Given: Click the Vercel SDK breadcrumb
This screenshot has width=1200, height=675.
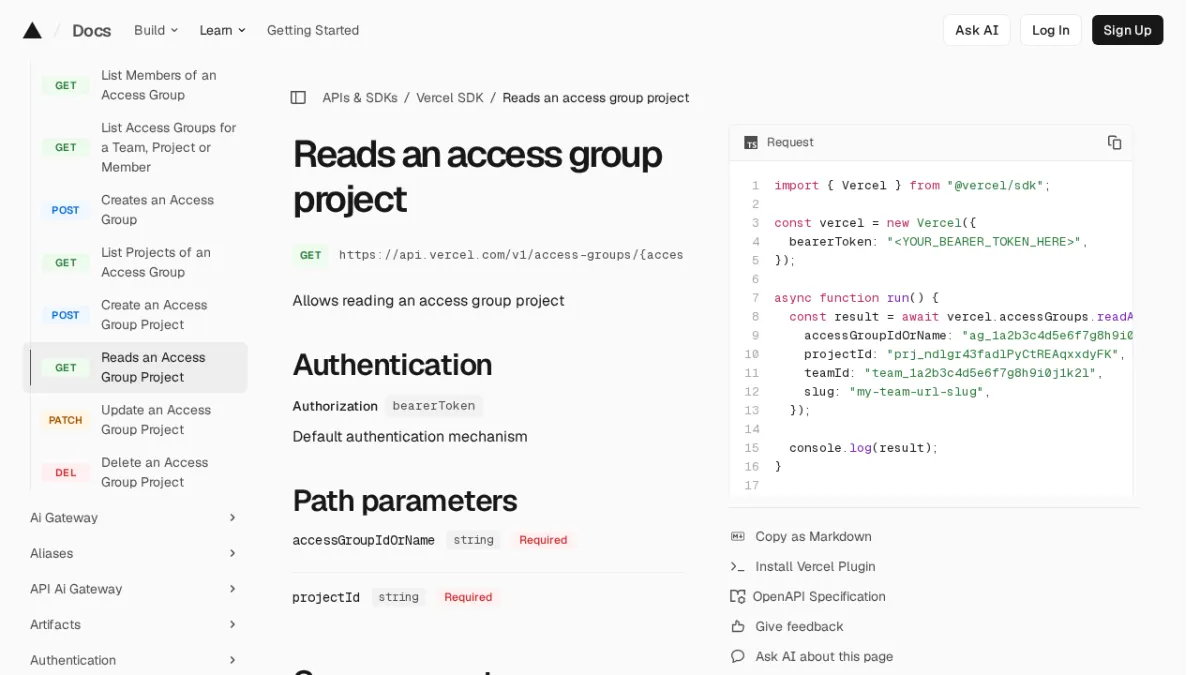Looking at the screenshot, I should (450, 98).
